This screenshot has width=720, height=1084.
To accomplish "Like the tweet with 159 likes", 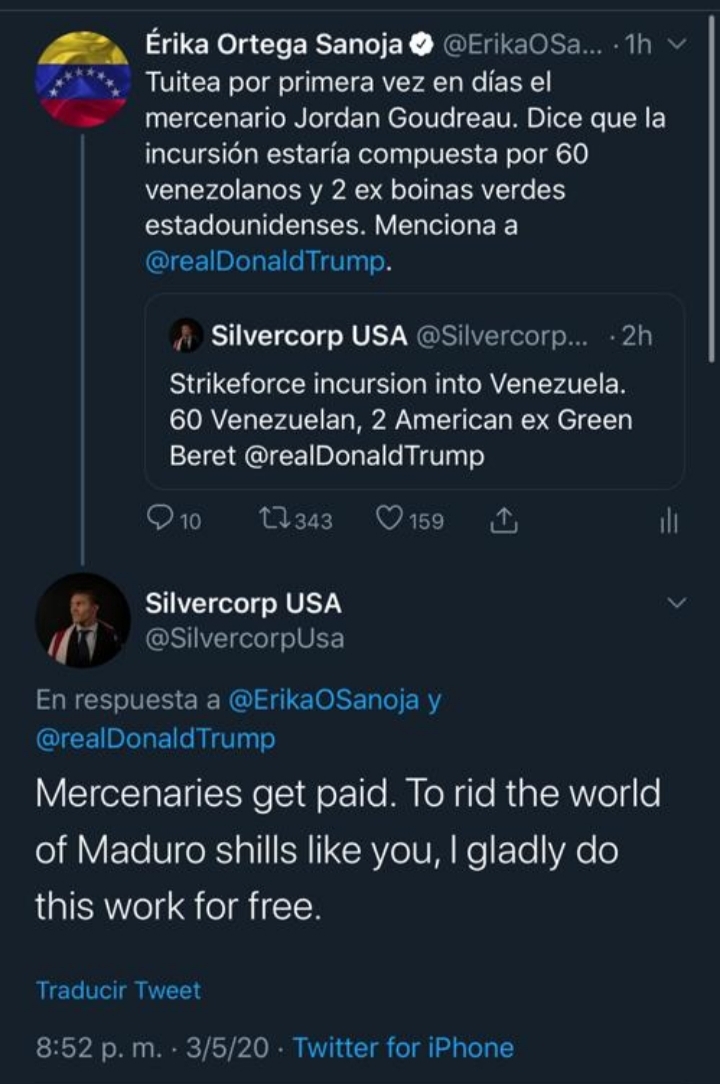I will (389, 519).
